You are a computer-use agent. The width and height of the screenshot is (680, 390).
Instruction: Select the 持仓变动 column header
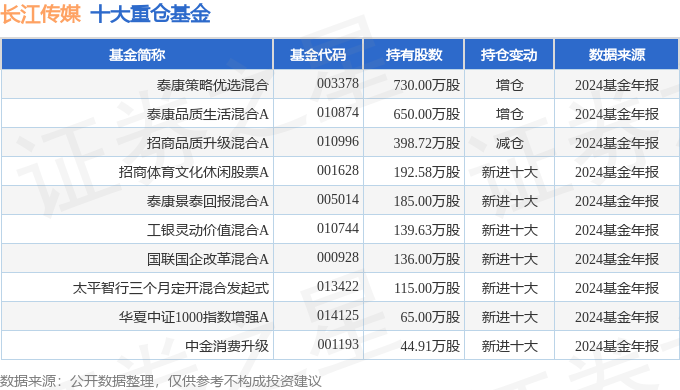coord(509,55)
